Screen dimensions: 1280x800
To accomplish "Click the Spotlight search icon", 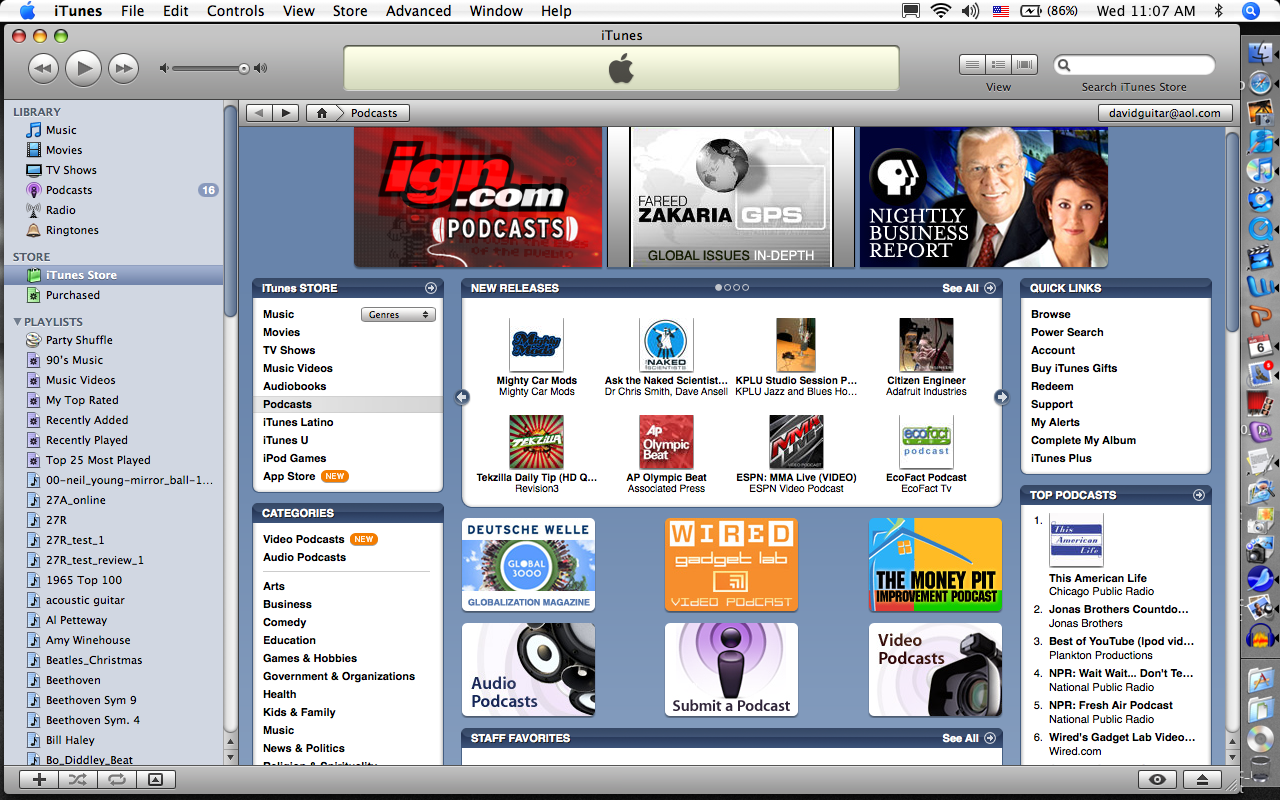I will (x=1251, y=11).
